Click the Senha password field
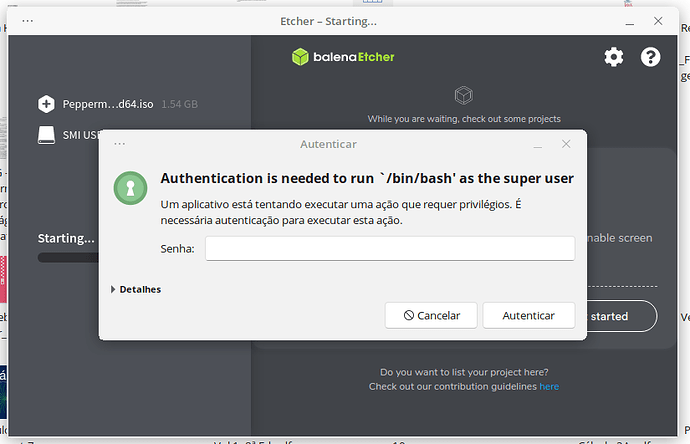 (x=390, y=249)
